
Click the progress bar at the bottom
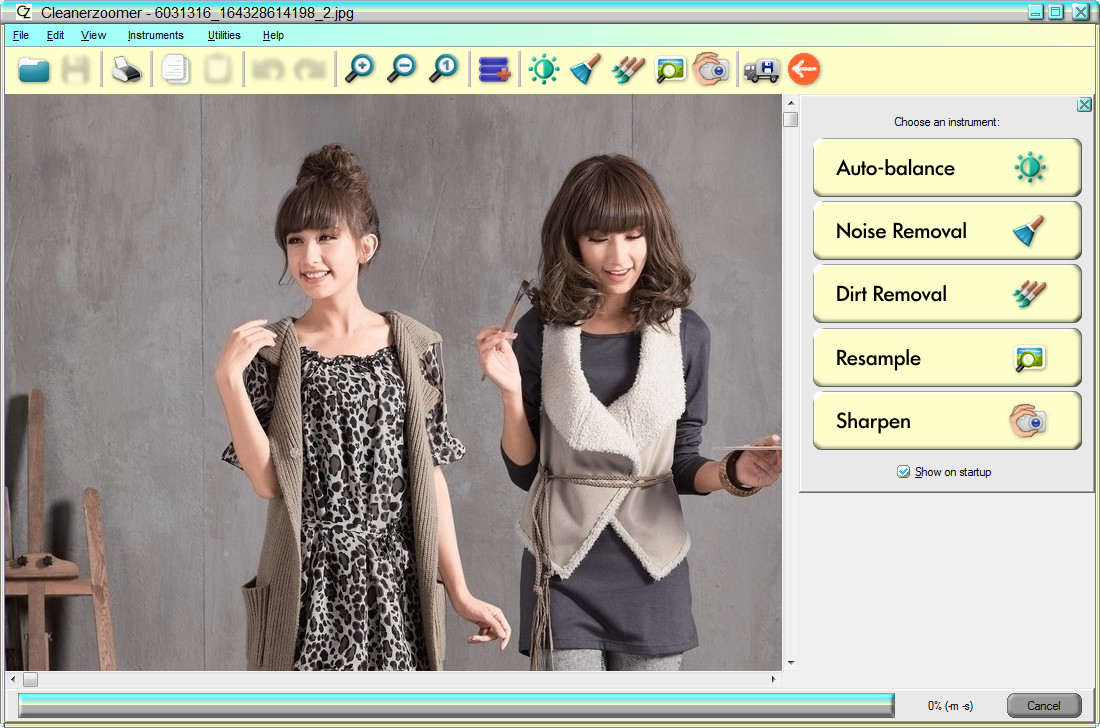[x=456, y=705]
